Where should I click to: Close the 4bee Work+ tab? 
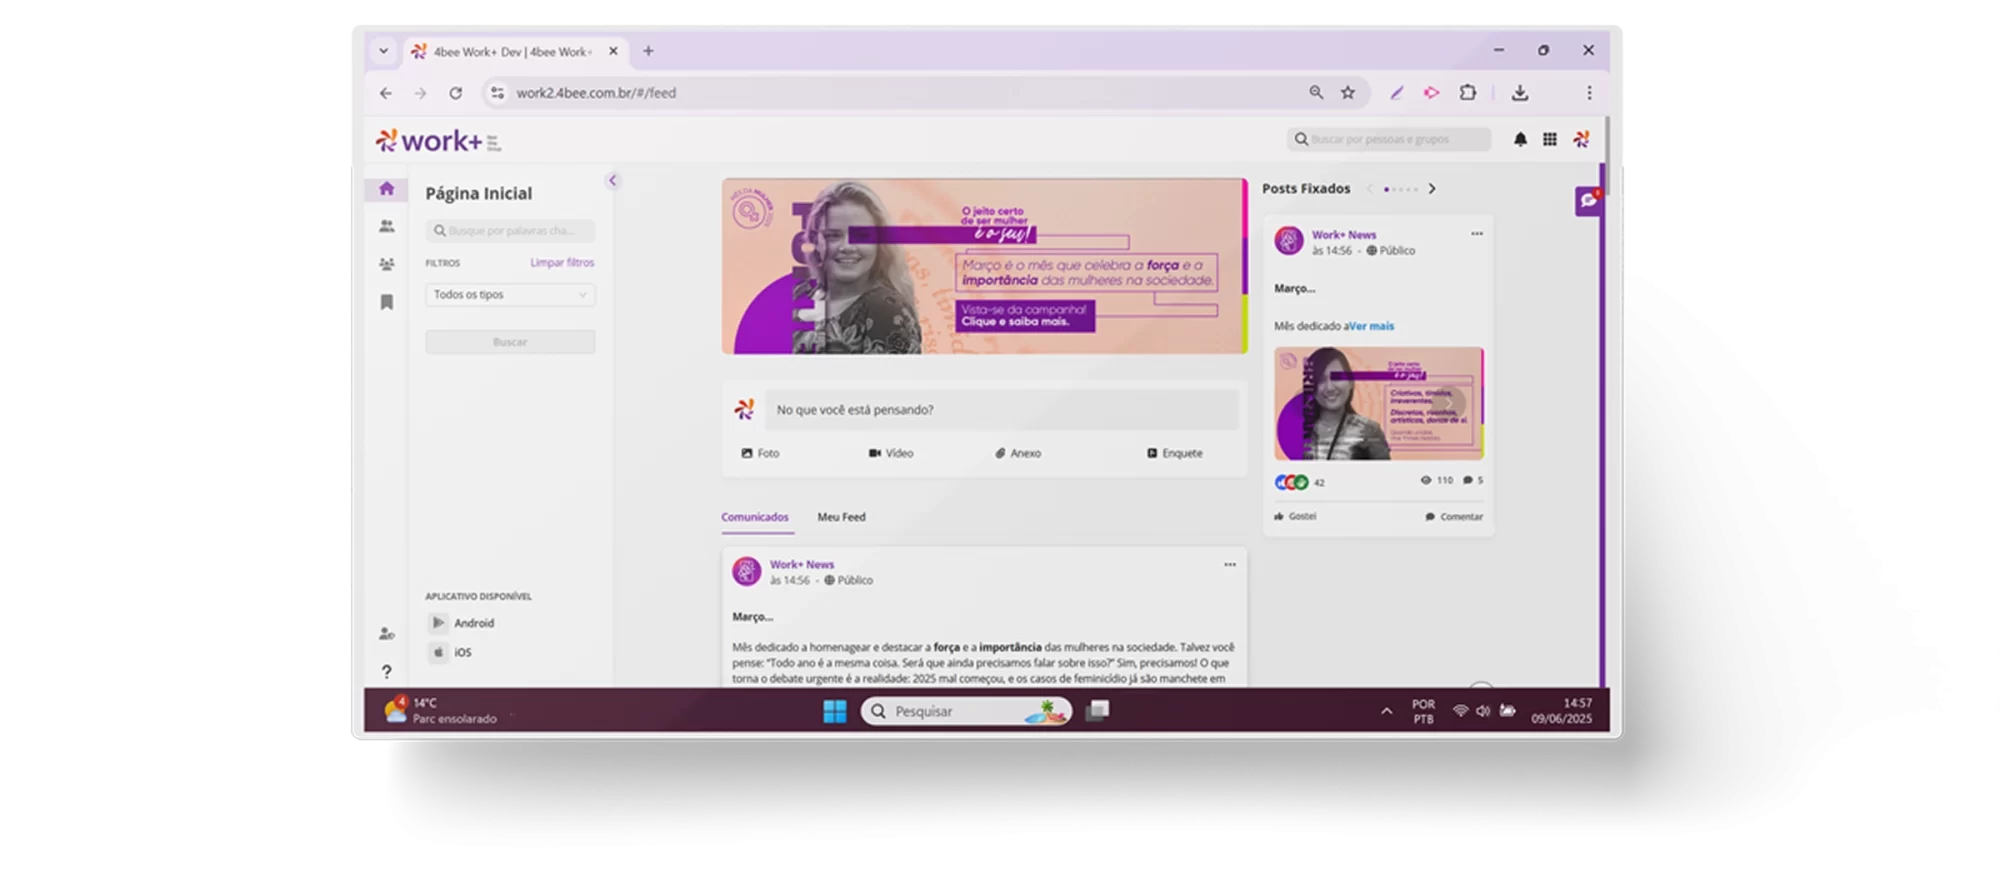613,51
